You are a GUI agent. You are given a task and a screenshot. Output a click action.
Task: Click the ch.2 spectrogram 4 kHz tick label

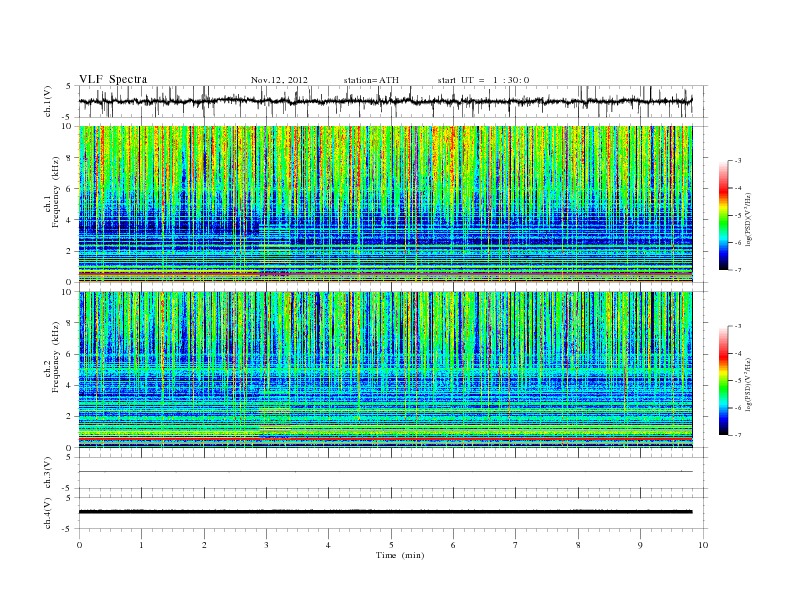[70, 386]
